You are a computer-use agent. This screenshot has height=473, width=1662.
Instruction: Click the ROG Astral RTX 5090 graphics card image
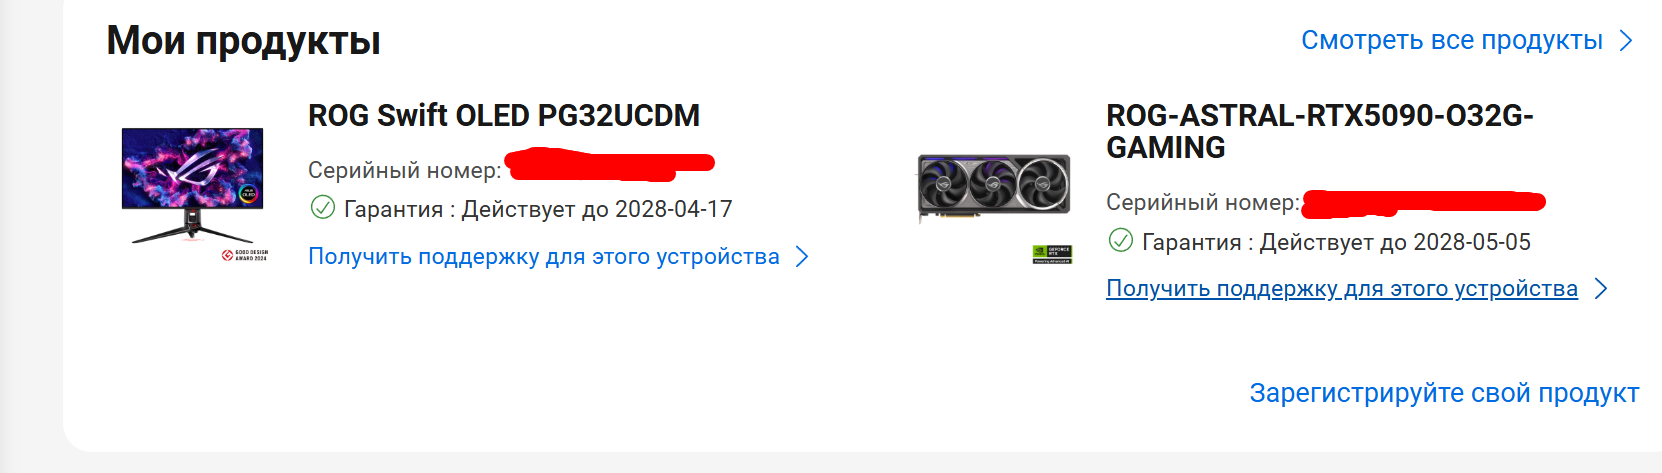[994, 188]
